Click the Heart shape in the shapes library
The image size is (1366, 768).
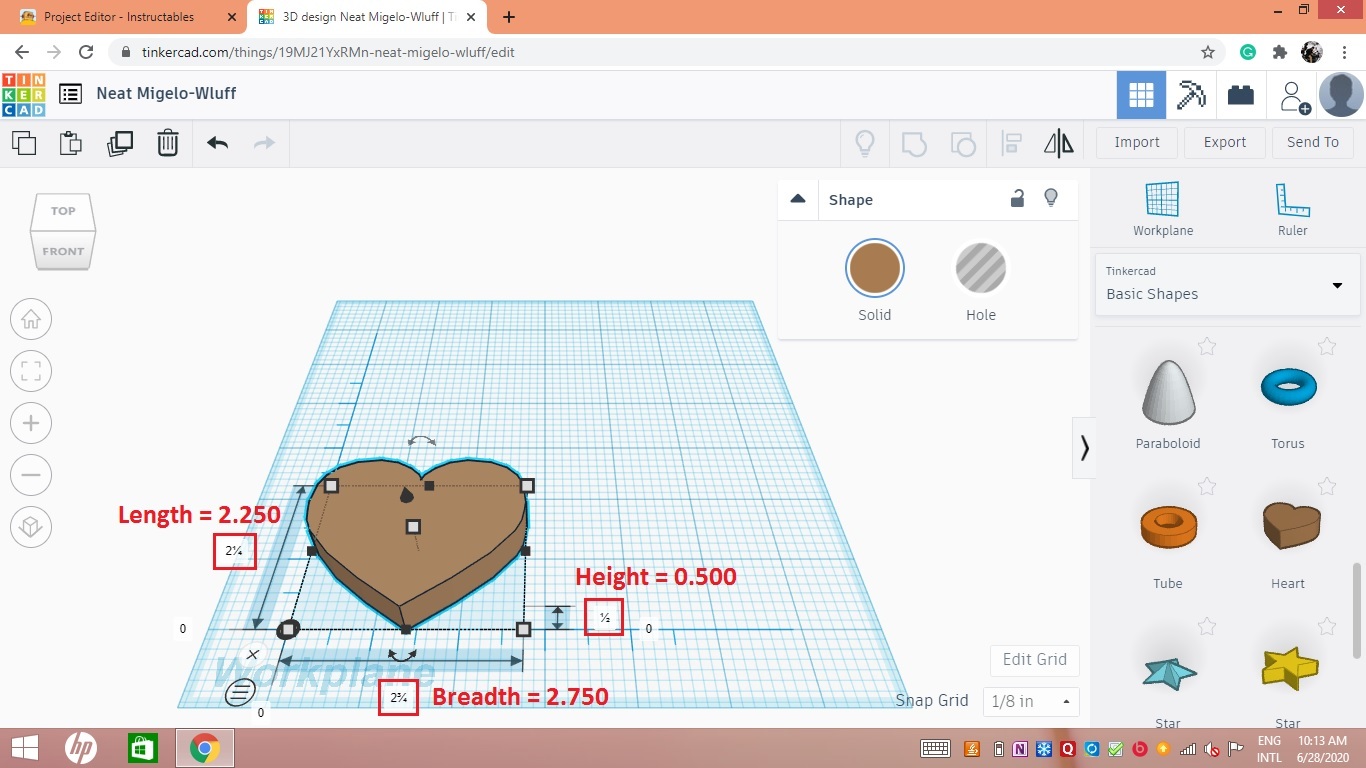[1288, 525]
